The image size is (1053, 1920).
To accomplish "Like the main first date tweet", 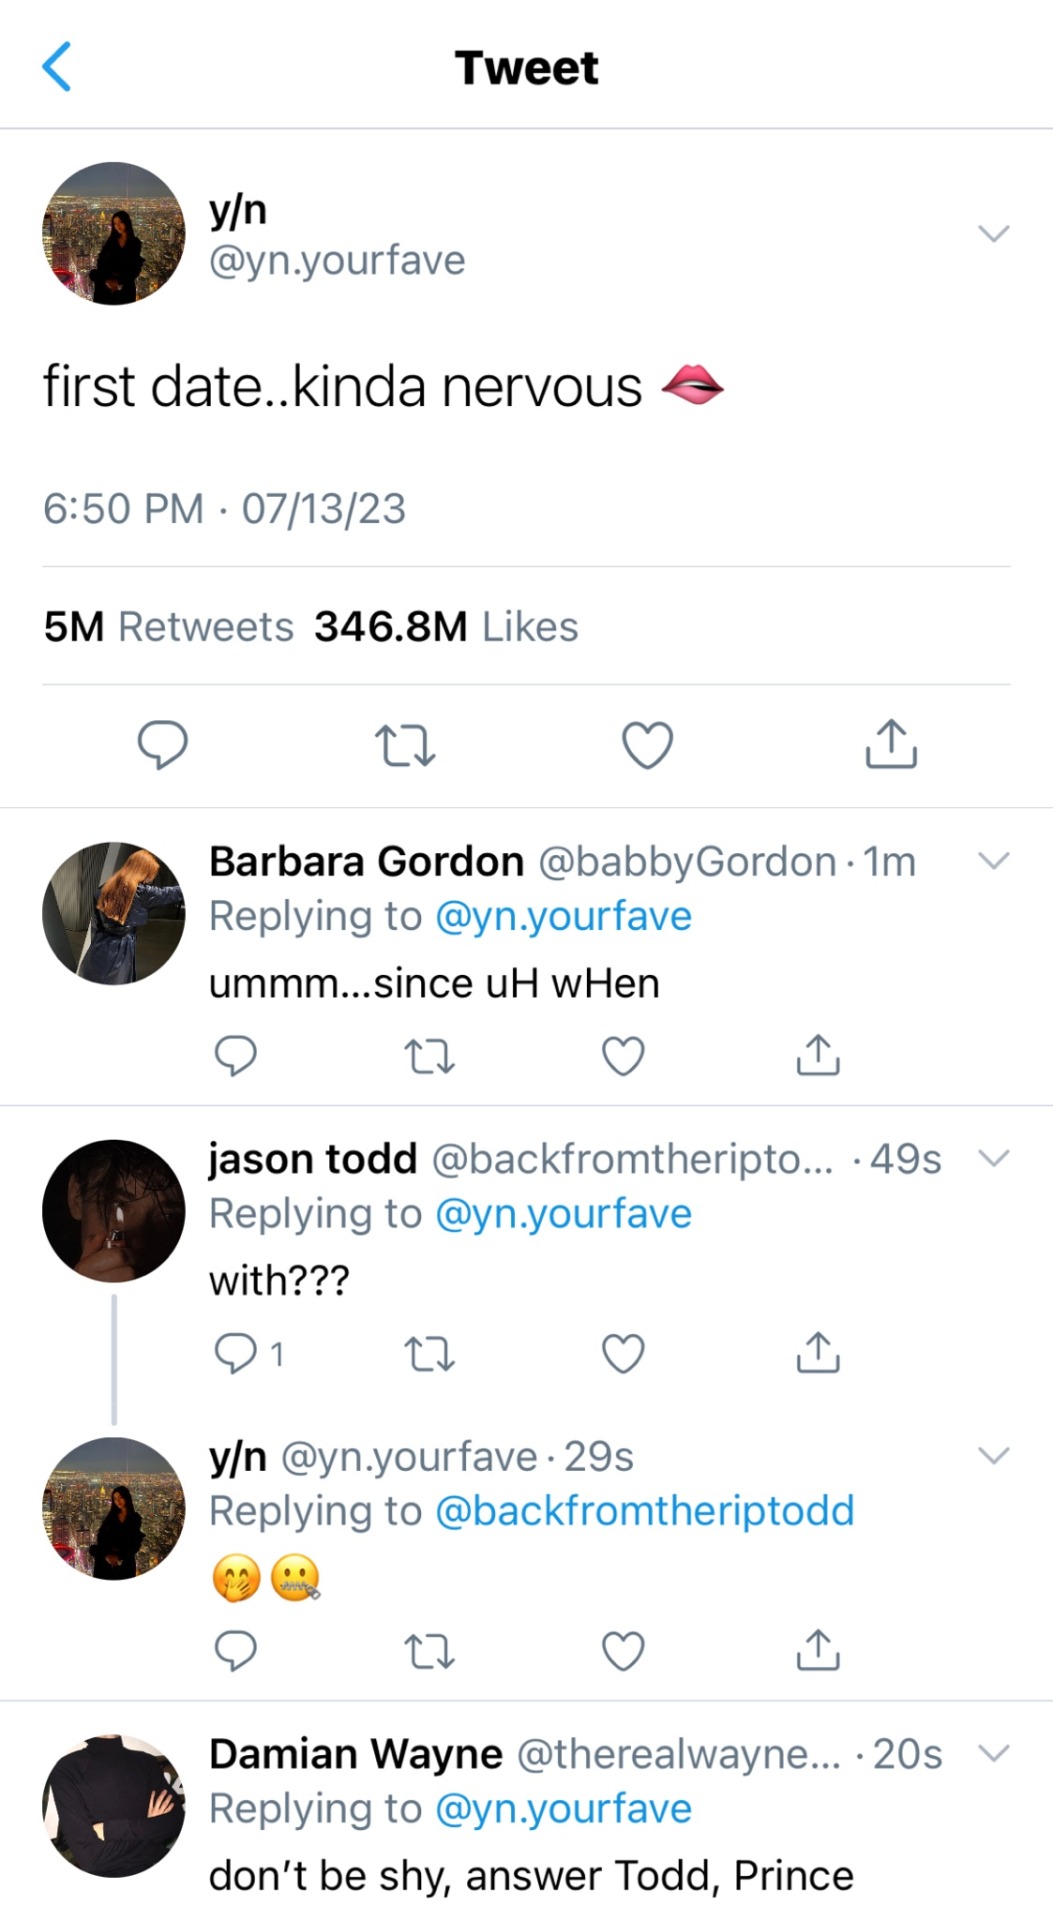I will (x=647, y=745).
